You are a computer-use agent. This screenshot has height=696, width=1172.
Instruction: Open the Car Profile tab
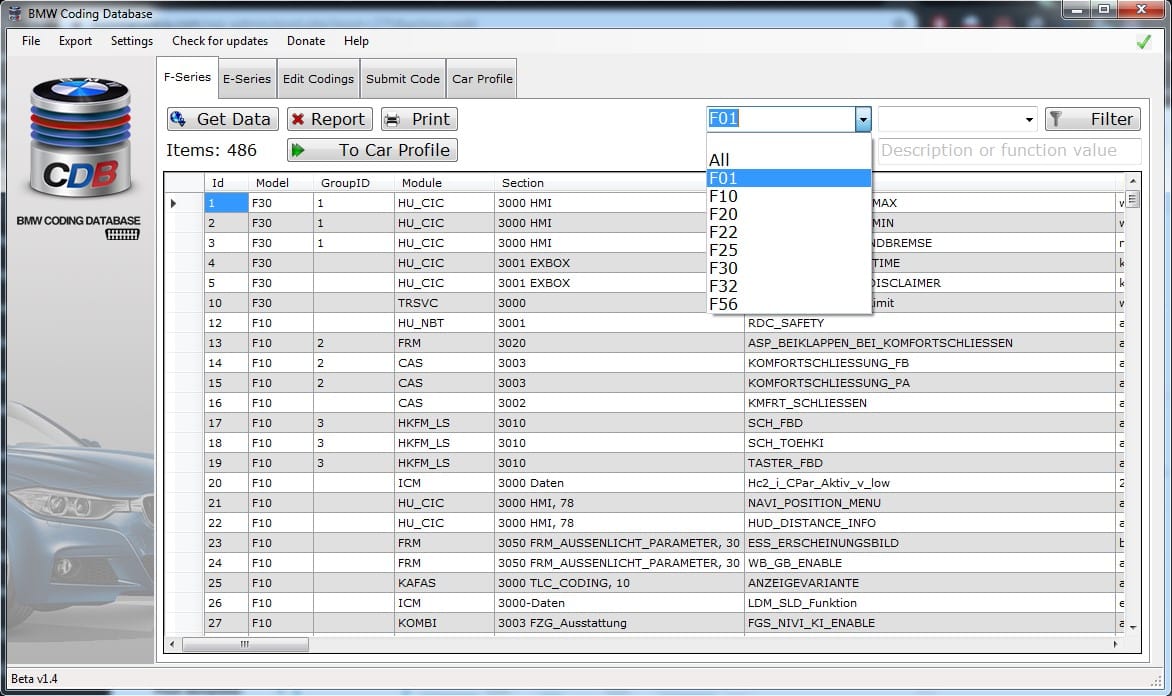click(482, 78)
